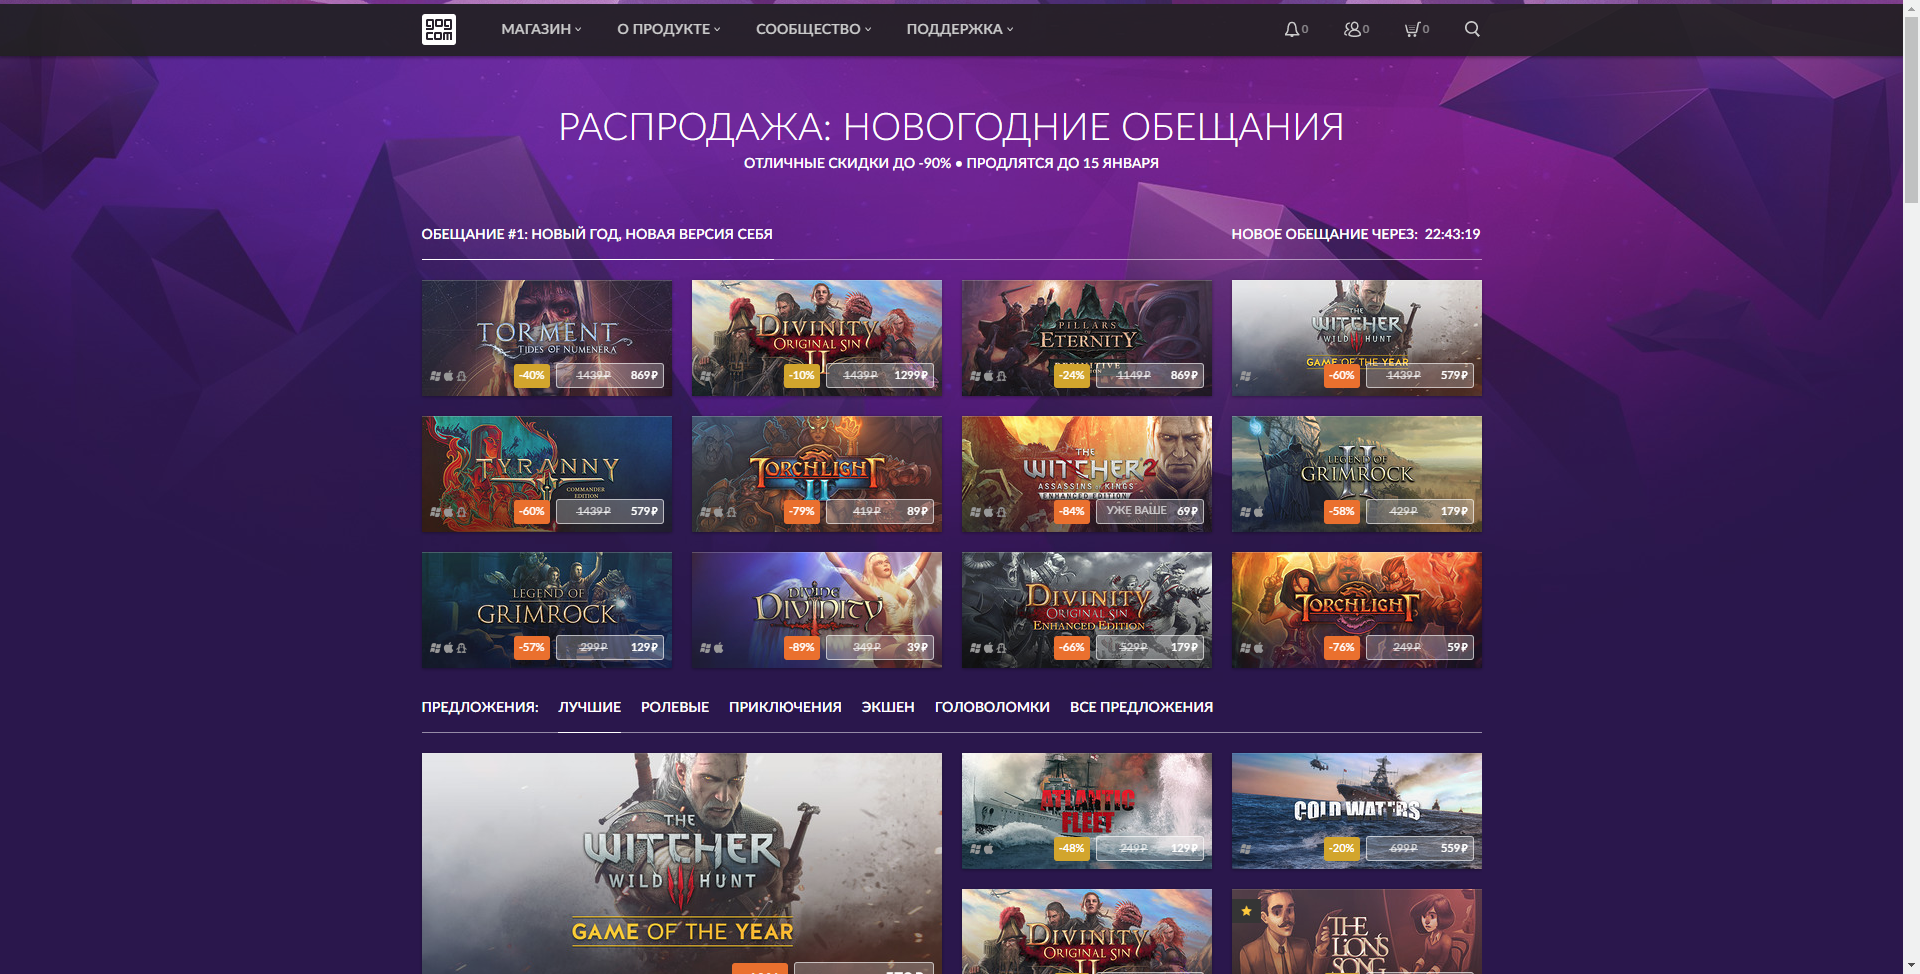The width and height of the screenshot is (1920, 974).
Task: Click the -84% badge on Witcher 2
Action: click(1072, 512)
